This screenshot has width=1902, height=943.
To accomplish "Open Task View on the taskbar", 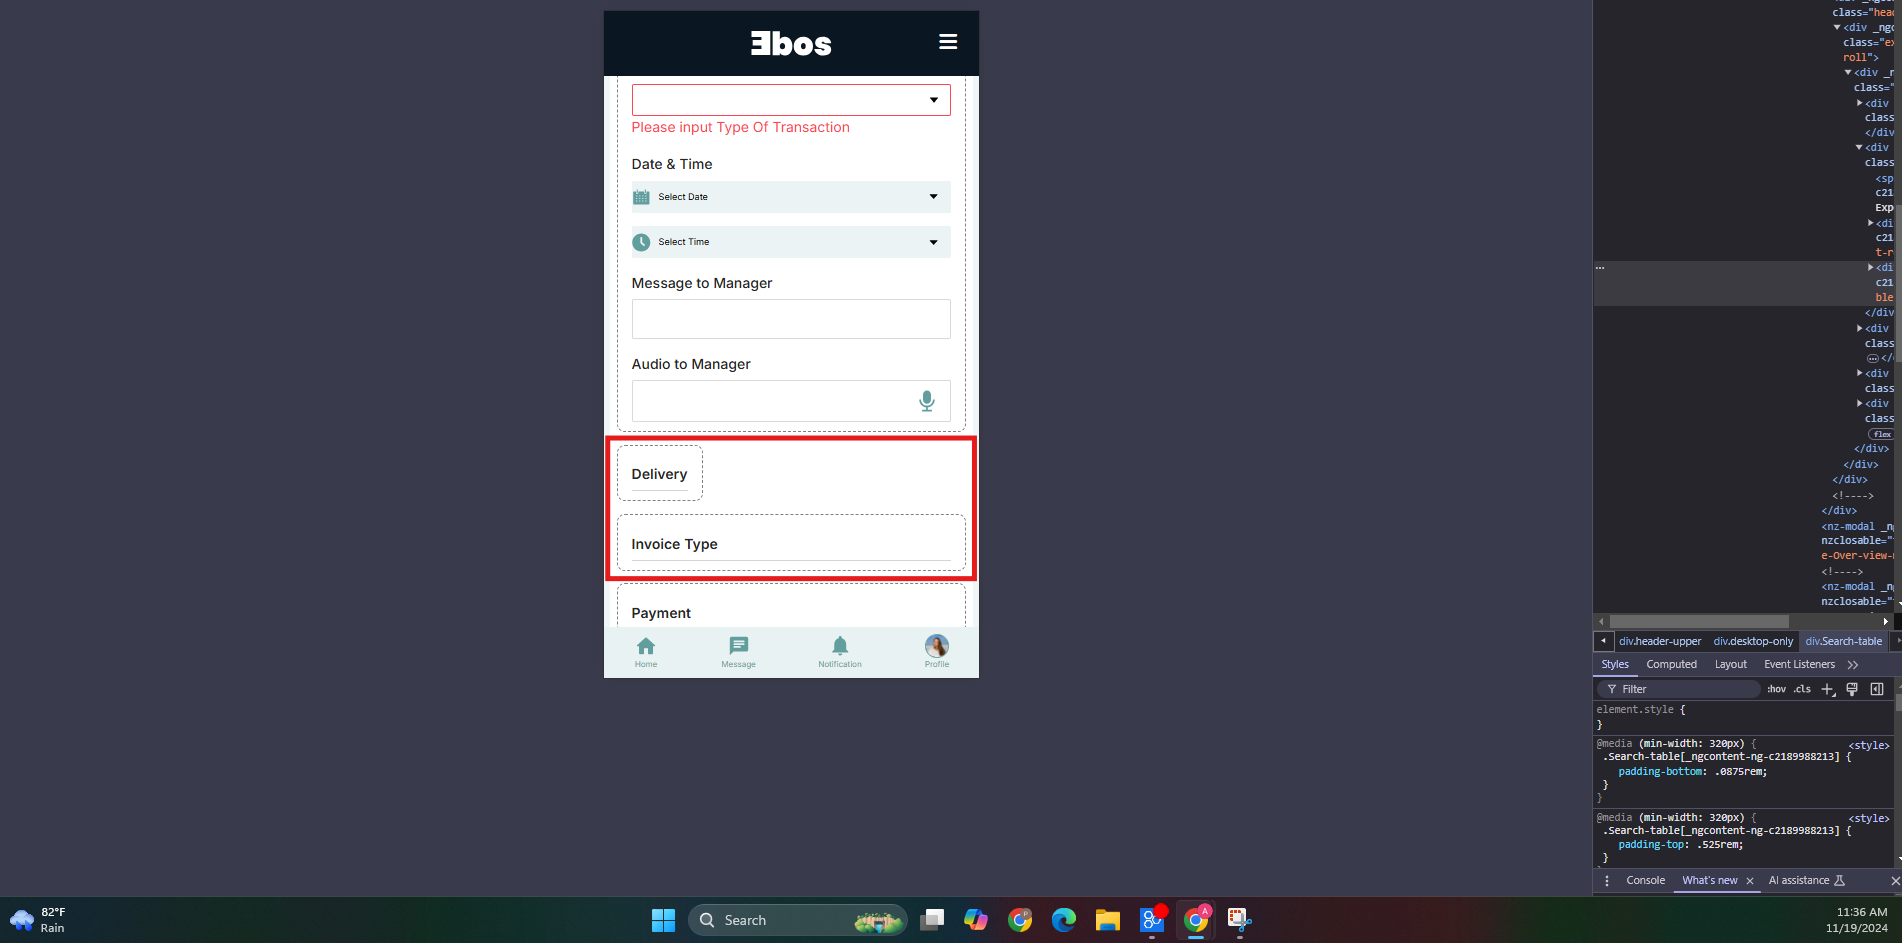I will [x=932, y=920].
